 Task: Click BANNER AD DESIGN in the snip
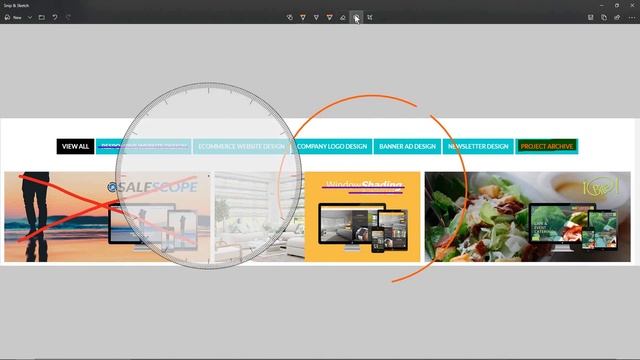coord(407,147)
